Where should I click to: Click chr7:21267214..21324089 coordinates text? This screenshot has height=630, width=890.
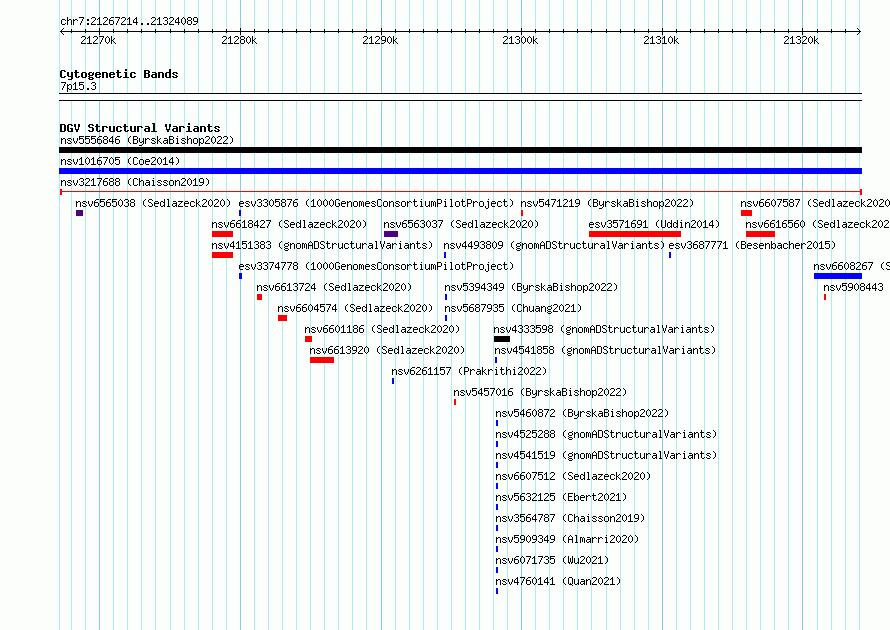pos(129,21)
